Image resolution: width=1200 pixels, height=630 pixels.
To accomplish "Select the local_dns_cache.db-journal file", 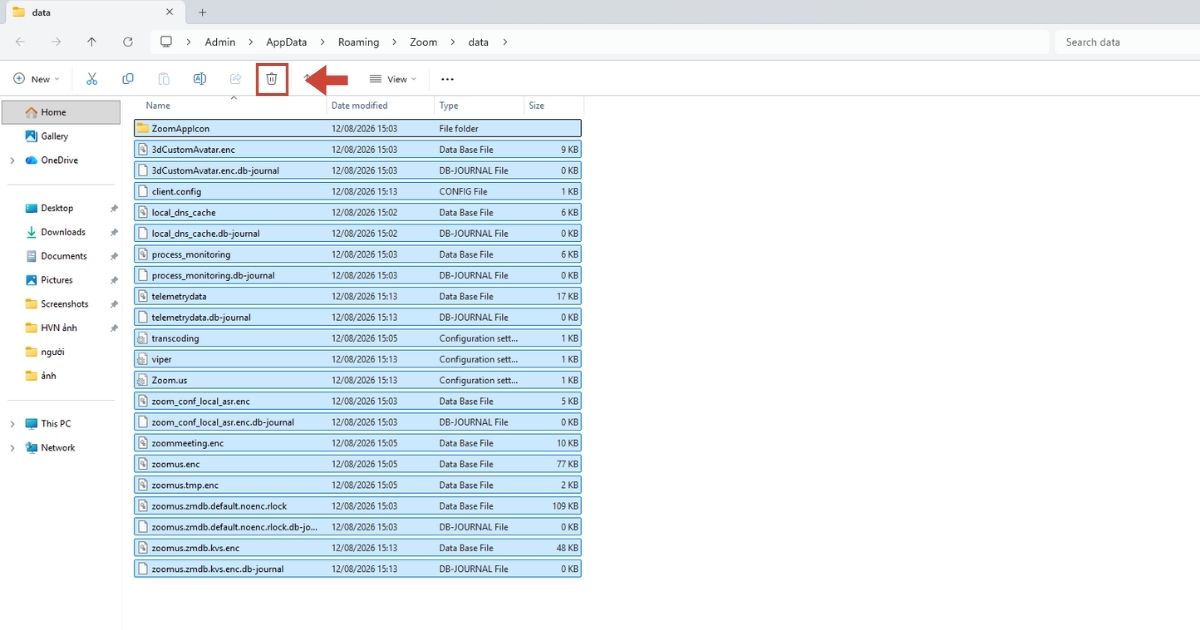I will 357,233.
